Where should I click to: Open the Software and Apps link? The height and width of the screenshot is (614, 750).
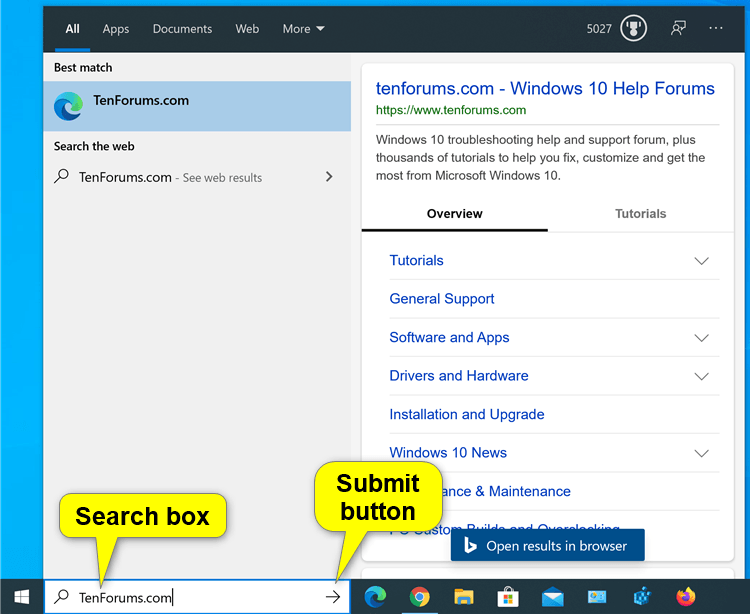pos(449,337)
